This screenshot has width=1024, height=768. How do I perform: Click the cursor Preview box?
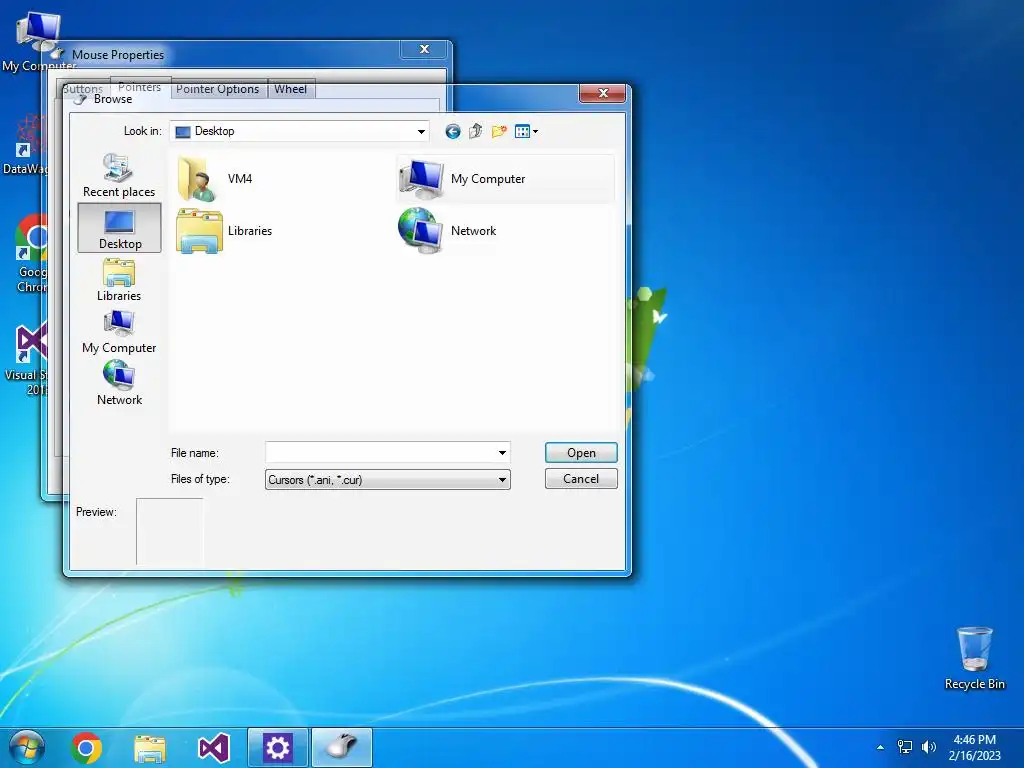coord(170,531)
